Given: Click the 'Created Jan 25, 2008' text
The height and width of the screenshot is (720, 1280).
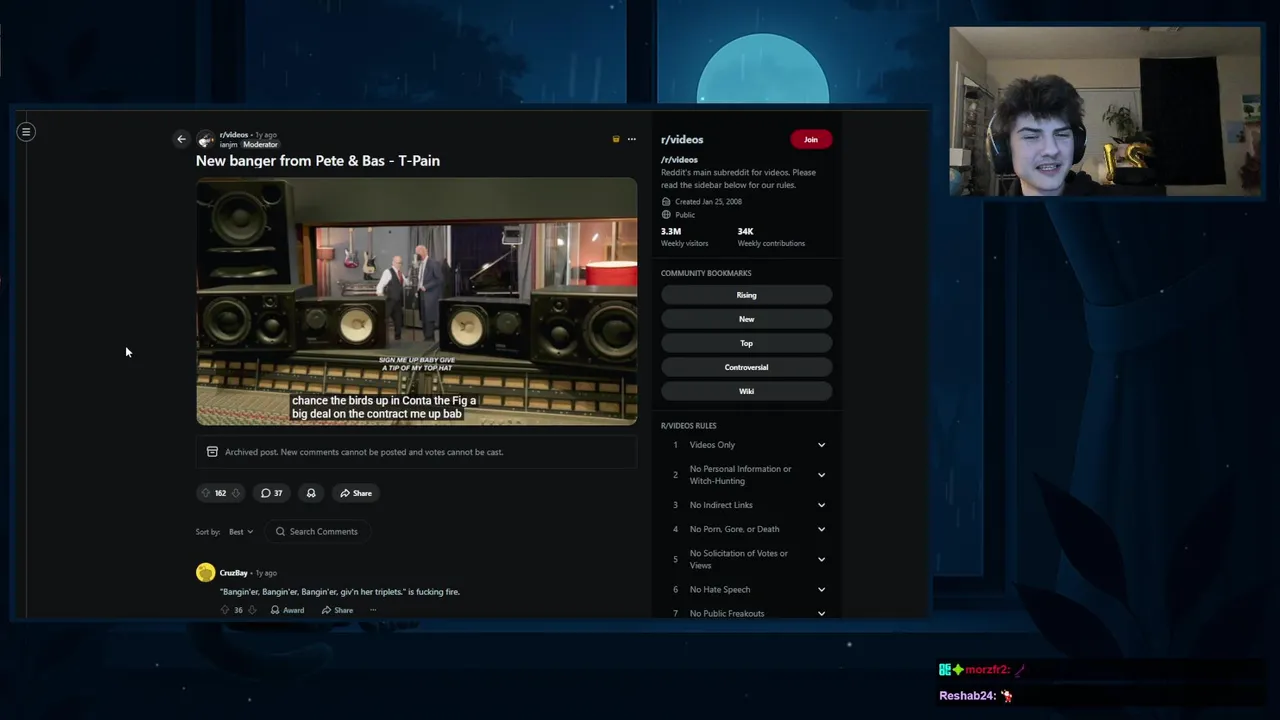Looking at the screenshot, I should 708,202.
